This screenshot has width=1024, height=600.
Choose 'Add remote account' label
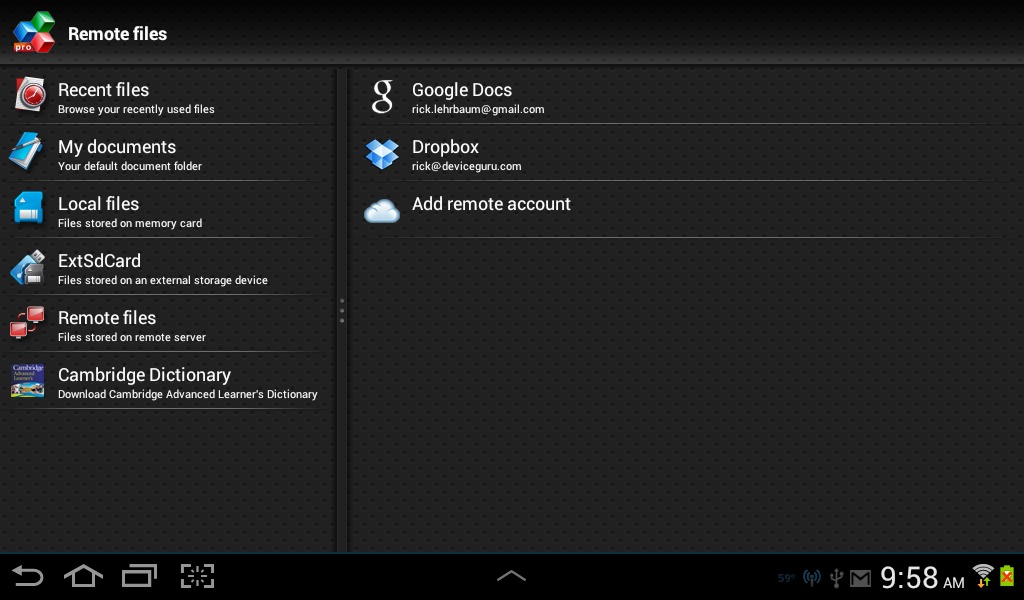click(x=491, y=204)
